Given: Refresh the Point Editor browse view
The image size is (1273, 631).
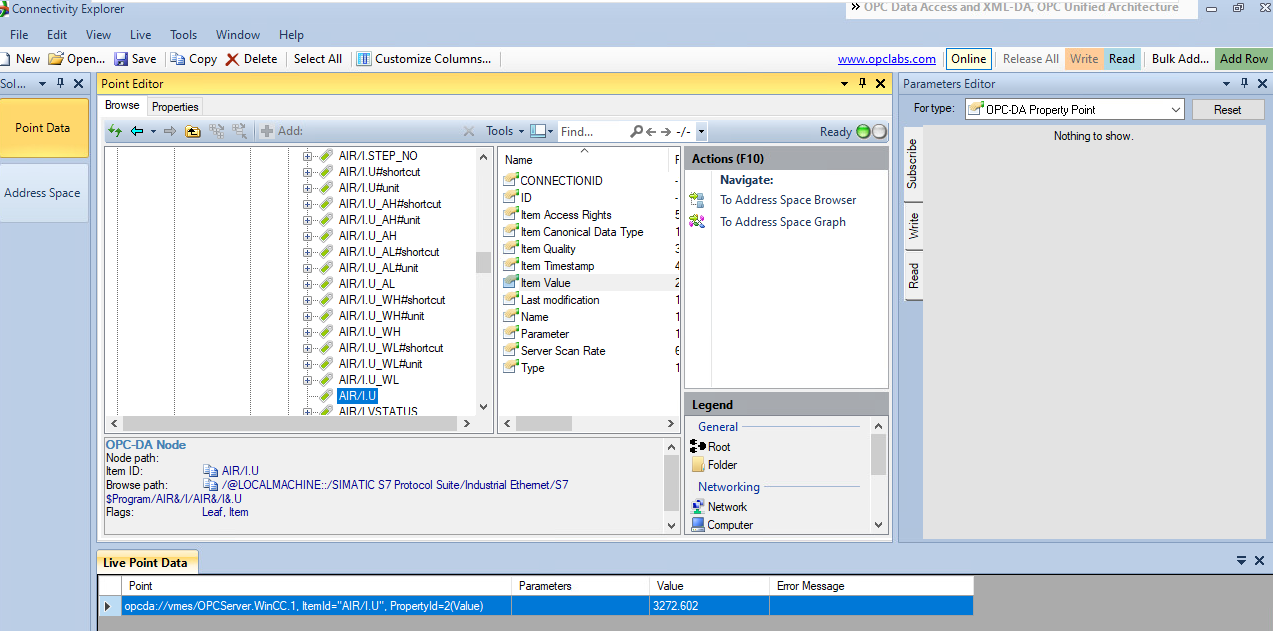Looking at the screenshot, I should point(115,131).
